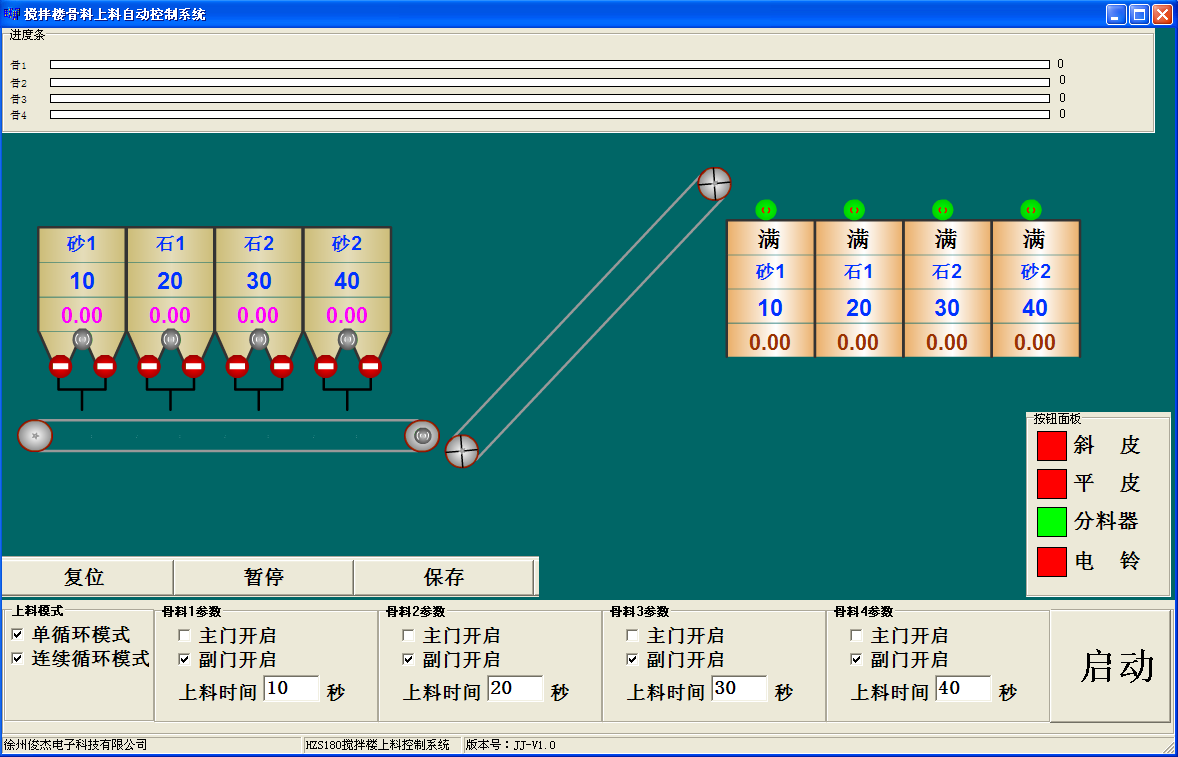The image size is (1178, 757).
Task: Click the magenta 0.00 on 石2 hopper
Action: (x=258, y=315)
